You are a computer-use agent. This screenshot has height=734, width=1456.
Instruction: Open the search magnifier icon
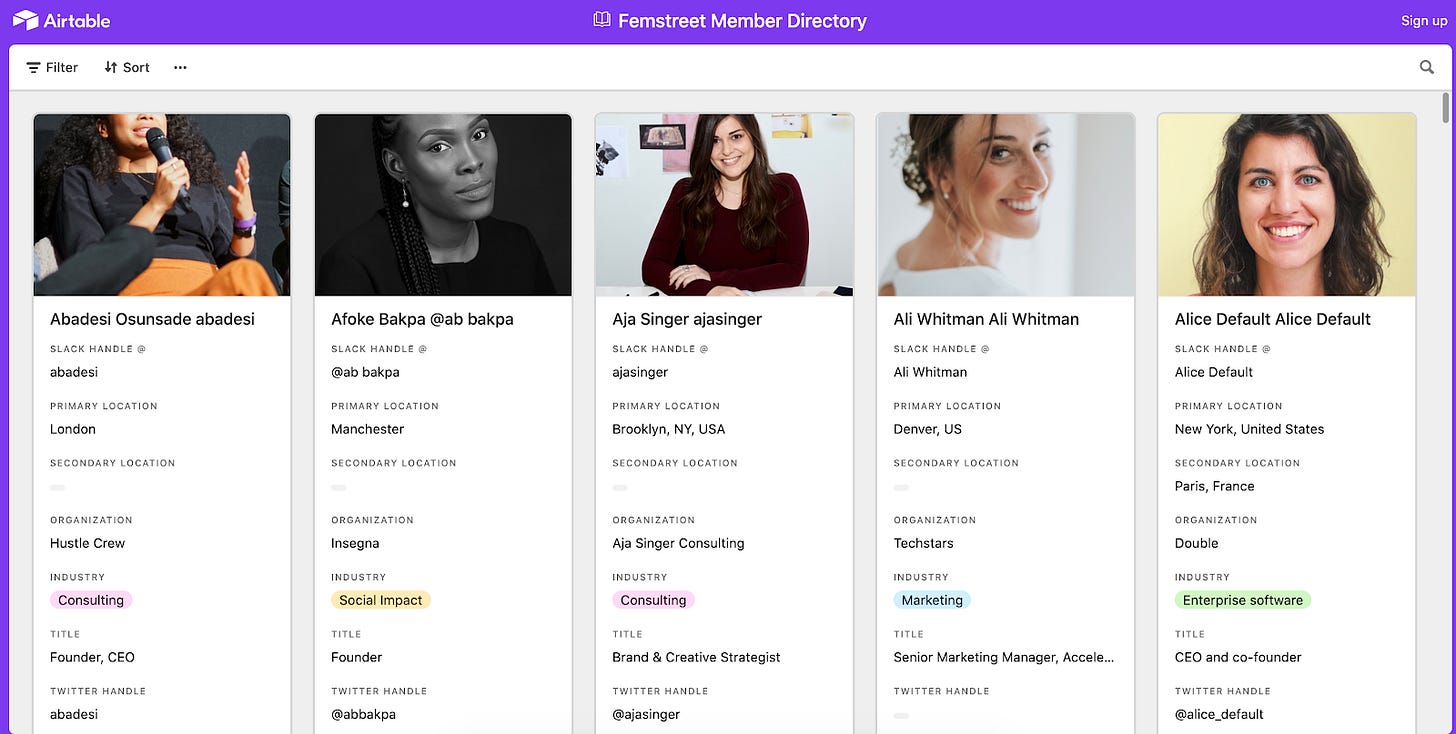click(x=1427, y=67)
